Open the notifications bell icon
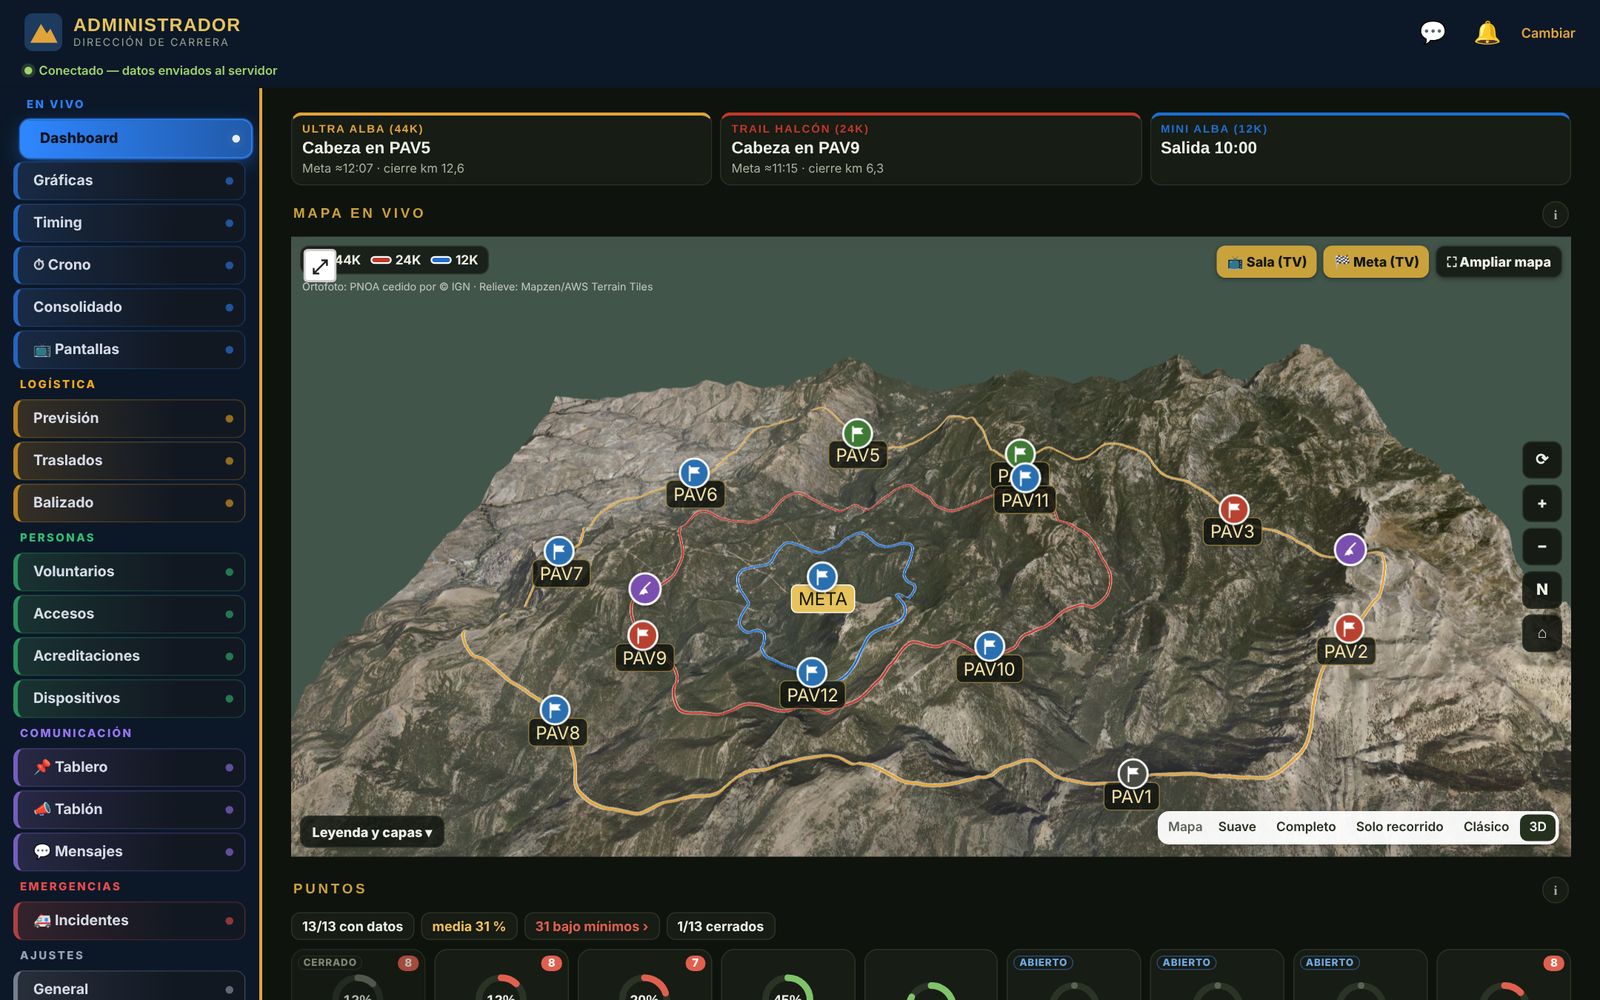The height and width of the screenshot is (1000, 1600). [1487, 33]
